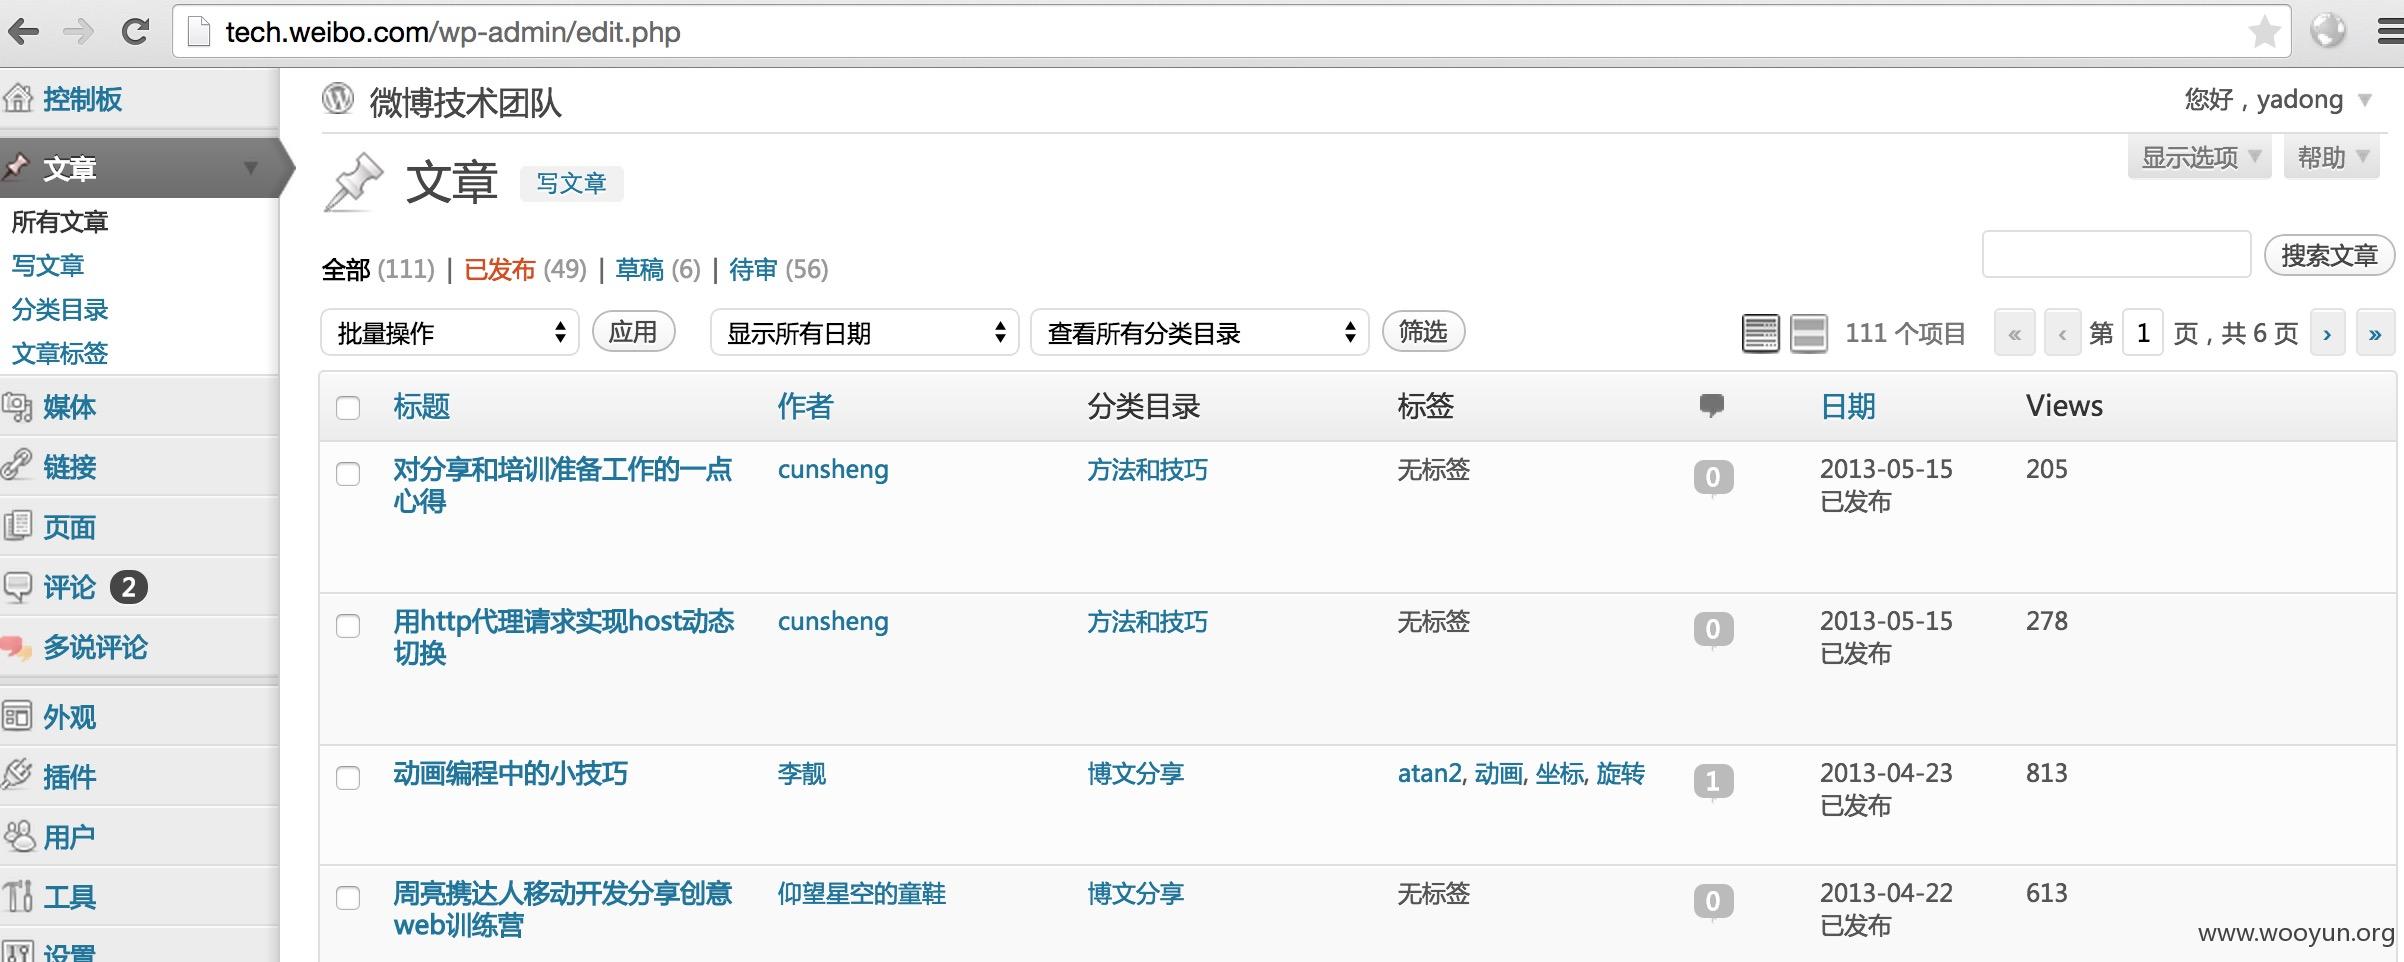Image resolution: width=2404 pixels, height=962 pixels.
Task: Tick the select-all checkbox in the table header
Action: pos(348,407)
